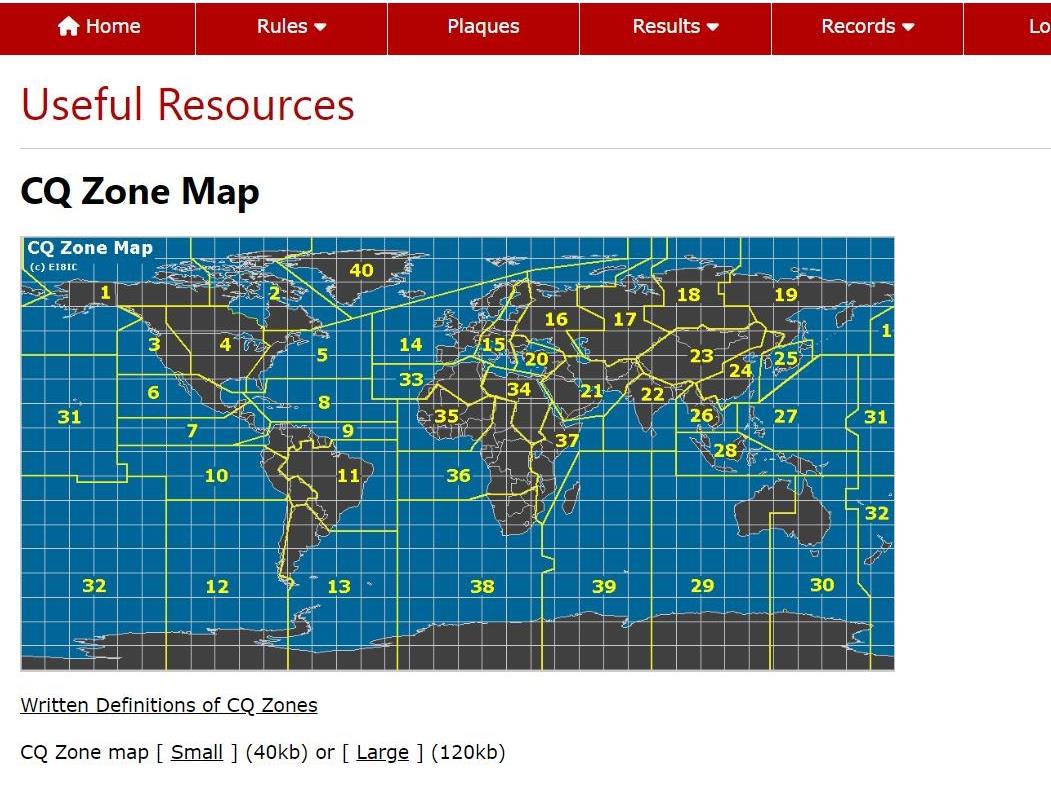The image size is (1051, 788).
Task: Click the cut-off nav item after Records
Action: [x=1037, y=27]
